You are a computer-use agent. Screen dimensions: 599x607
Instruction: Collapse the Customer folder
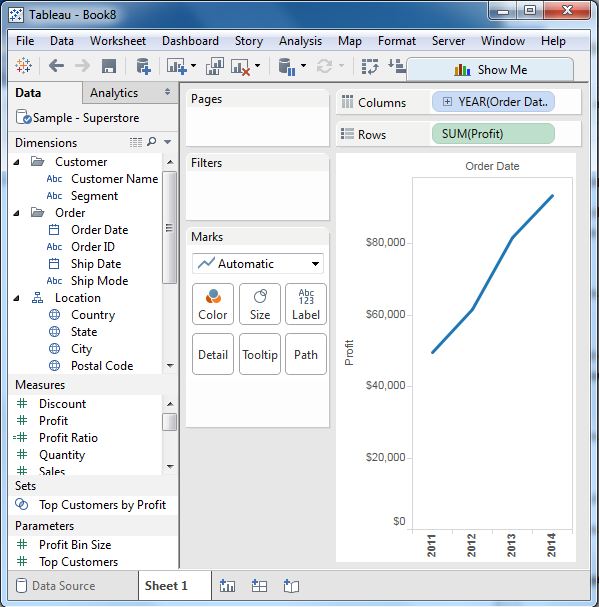click(16, 162)
